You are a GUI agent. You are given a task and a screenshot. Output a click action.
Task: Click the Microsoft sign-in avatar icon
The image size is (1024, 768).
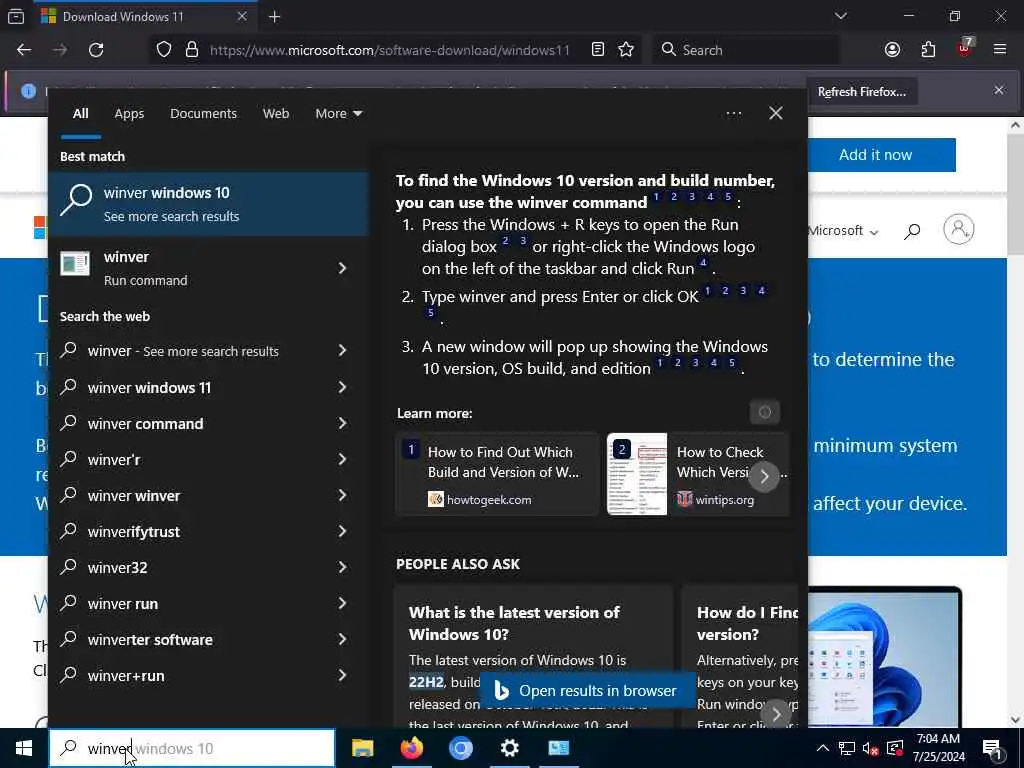(959, 229)
